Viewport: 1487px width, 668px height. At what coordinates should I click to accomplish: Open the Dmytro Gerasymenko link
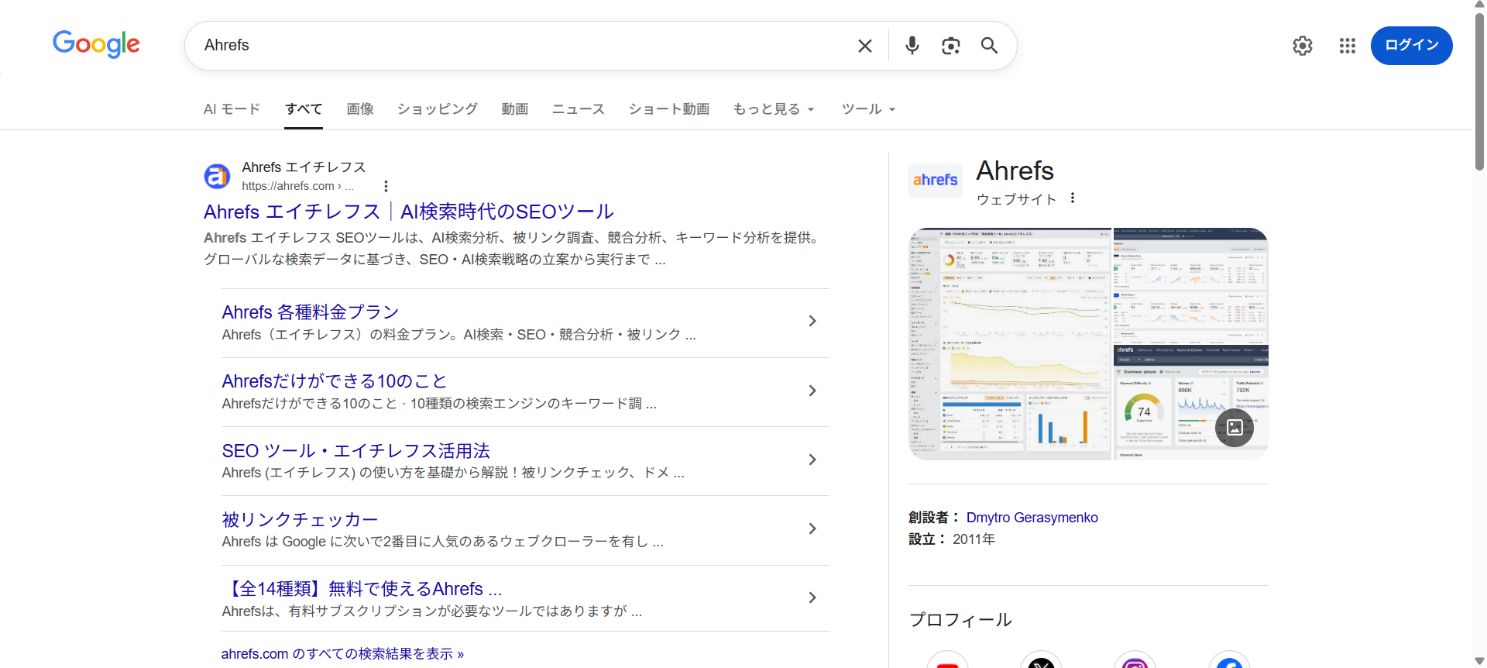click(1032, 517)
